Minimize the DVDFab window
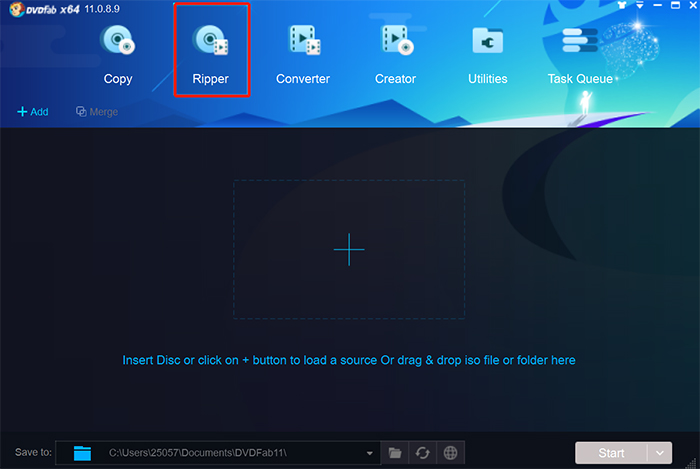700x469 pixels. pos(658,5)
